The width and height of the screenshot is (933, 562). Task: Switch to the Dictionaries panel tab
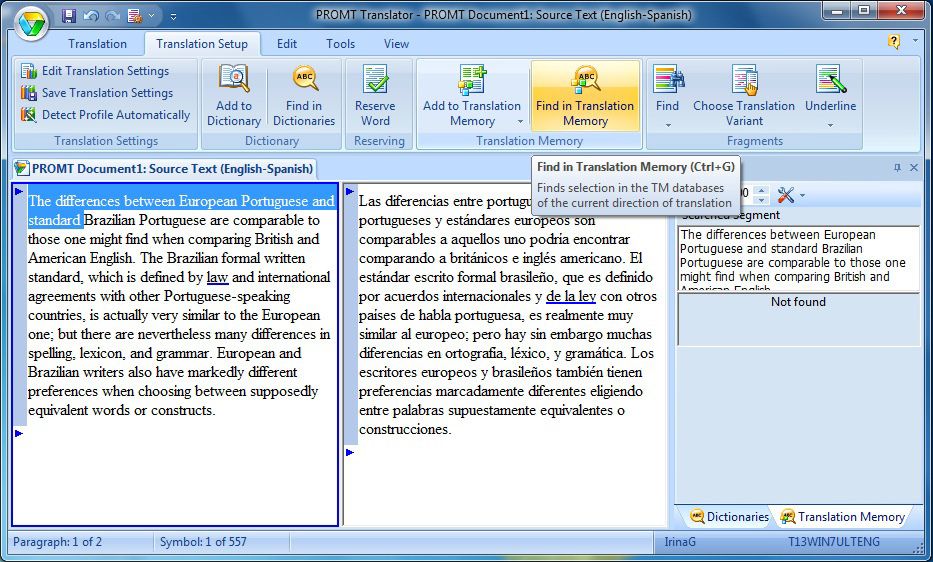point(729,517)
